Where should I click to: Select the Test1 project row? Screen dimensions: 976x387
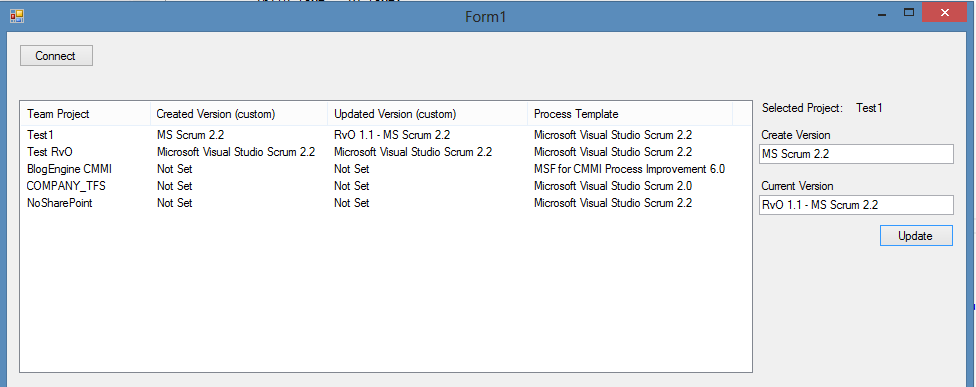click(x=385, y=134)
